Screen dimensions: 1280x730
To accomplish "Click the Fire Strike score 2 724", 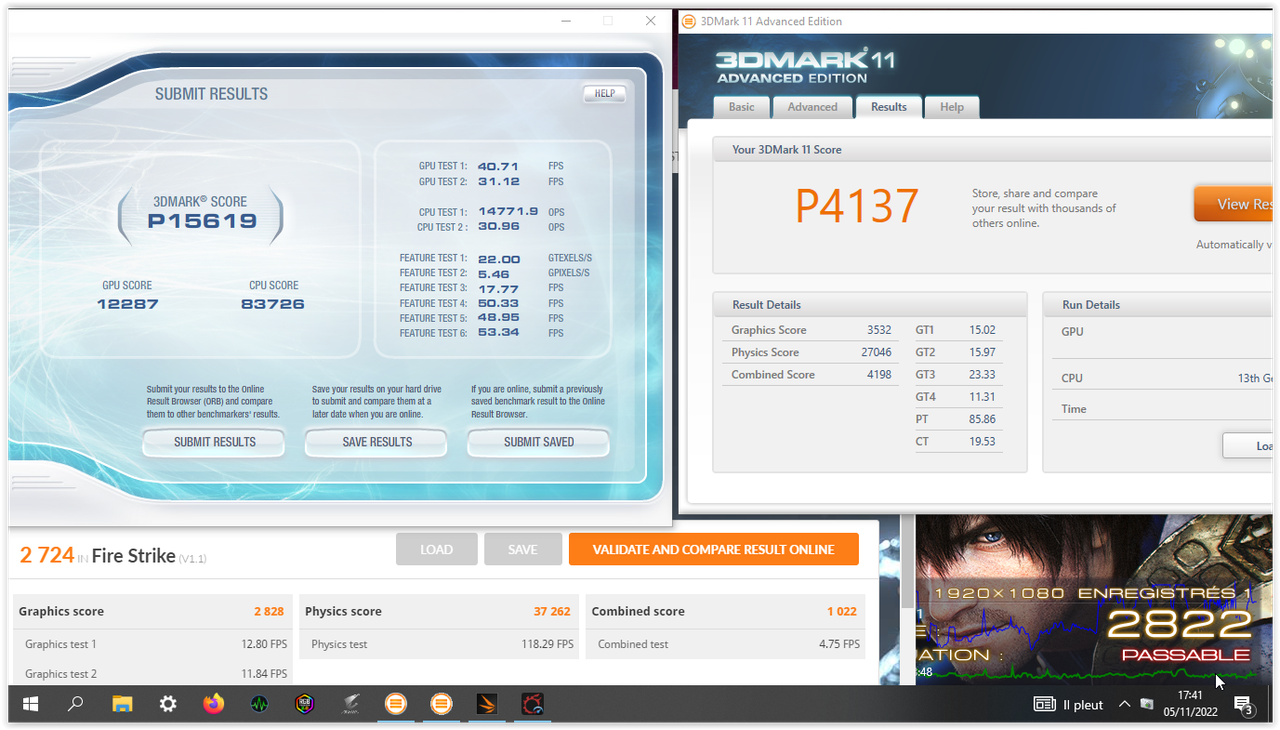I will pyautogui.click(x=47, y=556).
